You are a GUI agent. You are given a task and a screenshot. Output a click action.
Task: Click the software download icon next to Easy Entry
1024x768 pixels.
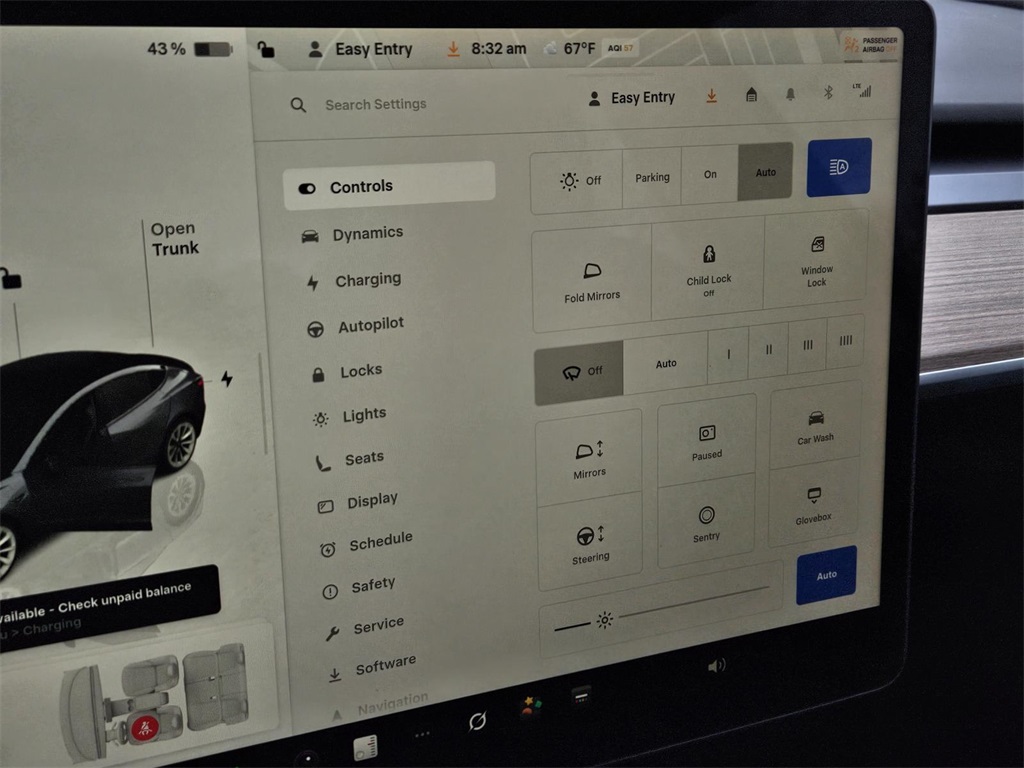coord(711,95)
